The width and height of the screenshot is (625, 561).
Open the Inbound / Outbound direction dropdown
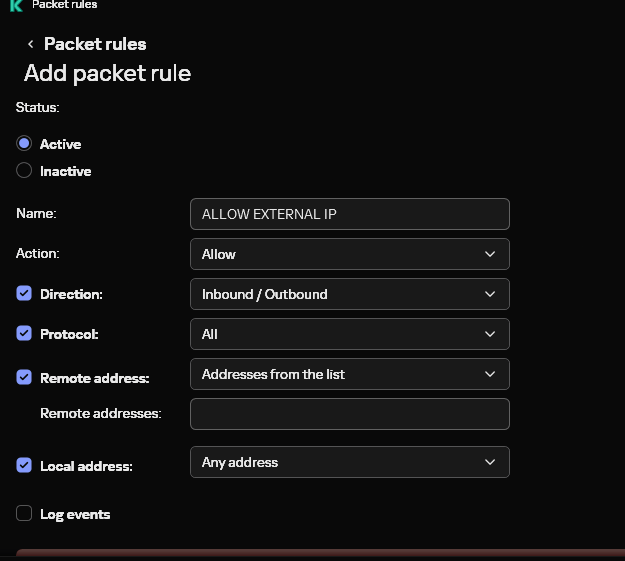pos(349,294)
